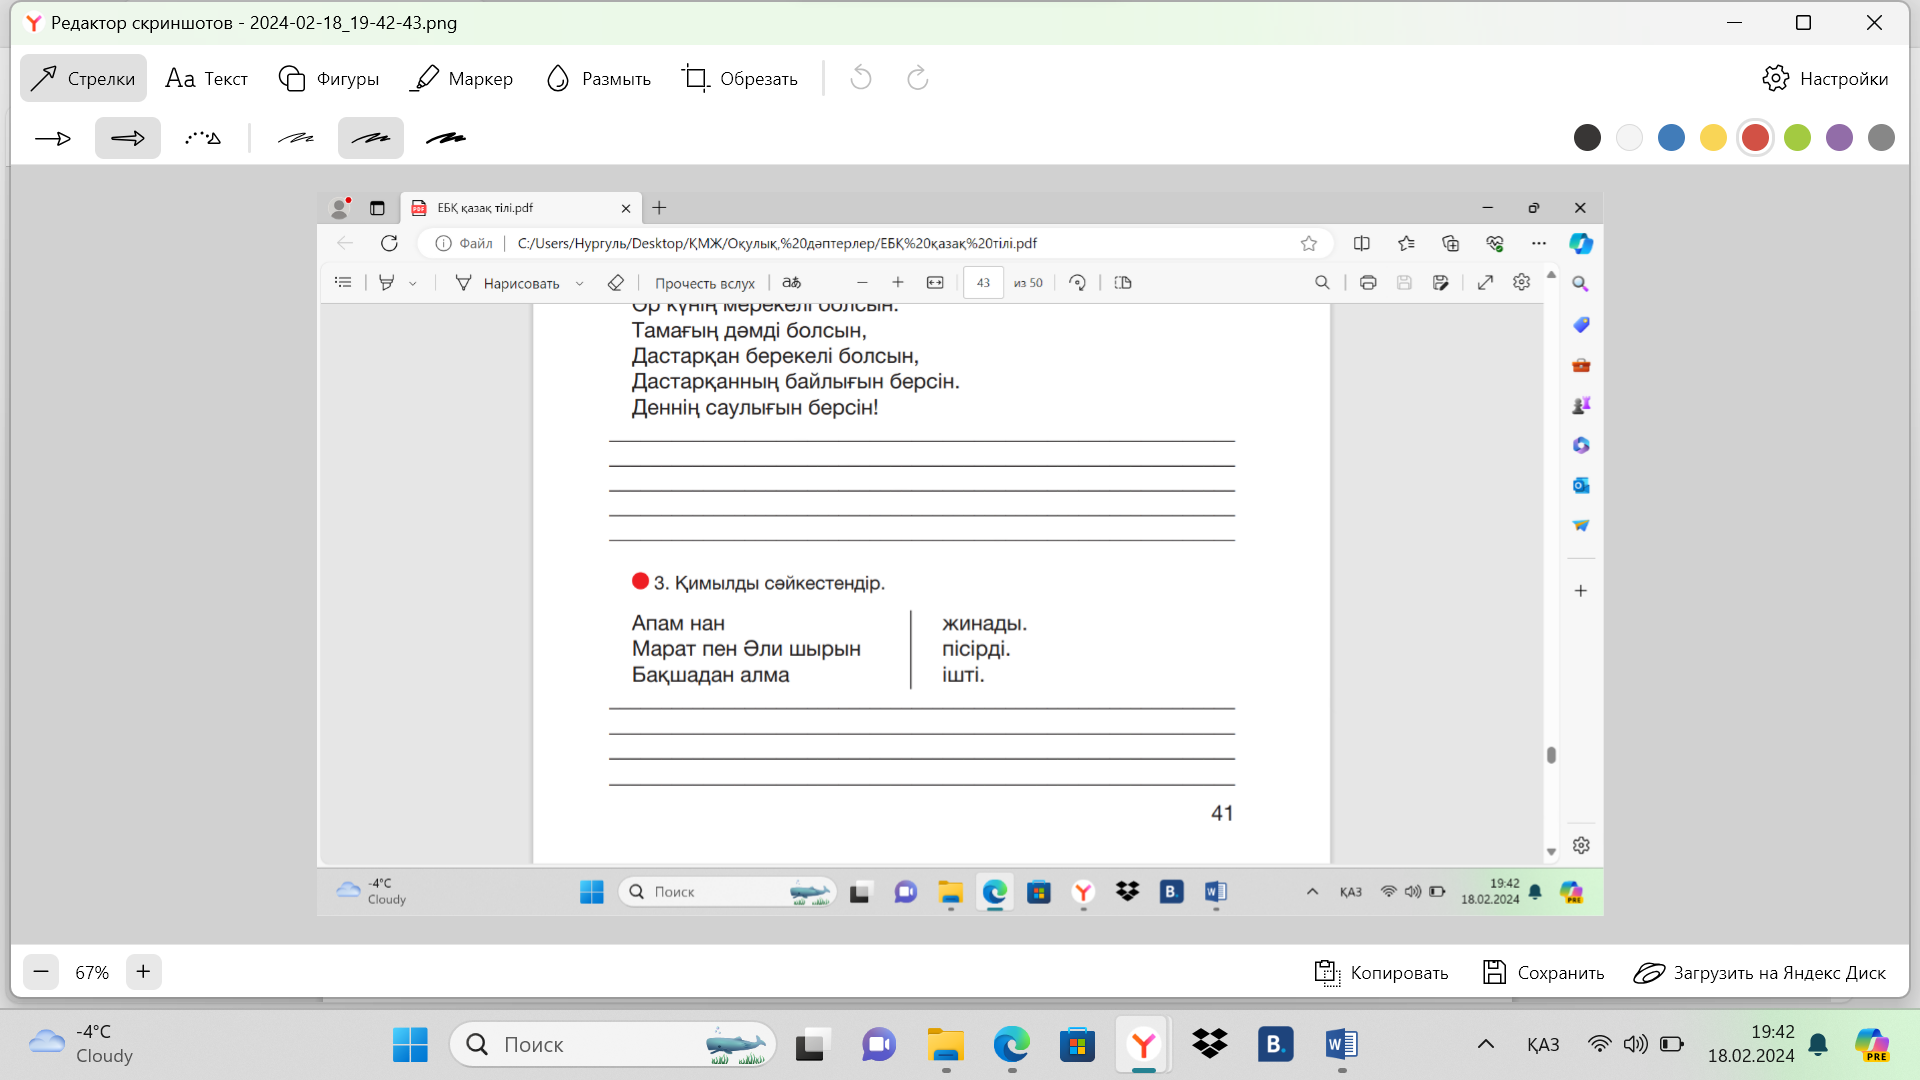
Task: Open Word from the Windows taskbar
Action: [1341, 1044]
